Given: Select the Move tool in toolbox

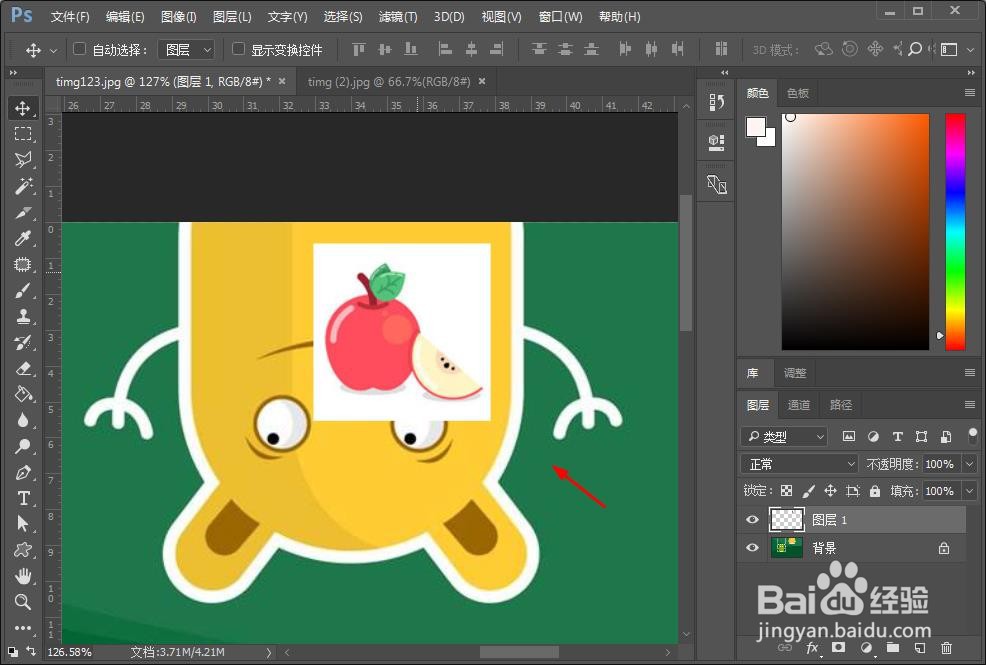Looking at the screenshot, I should point(23,108).
